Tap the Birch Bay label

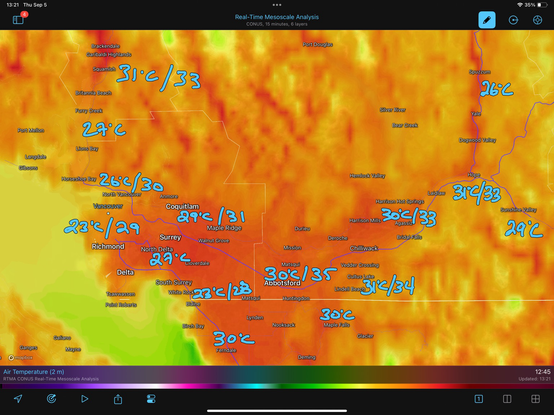click(x=193, y=326)
